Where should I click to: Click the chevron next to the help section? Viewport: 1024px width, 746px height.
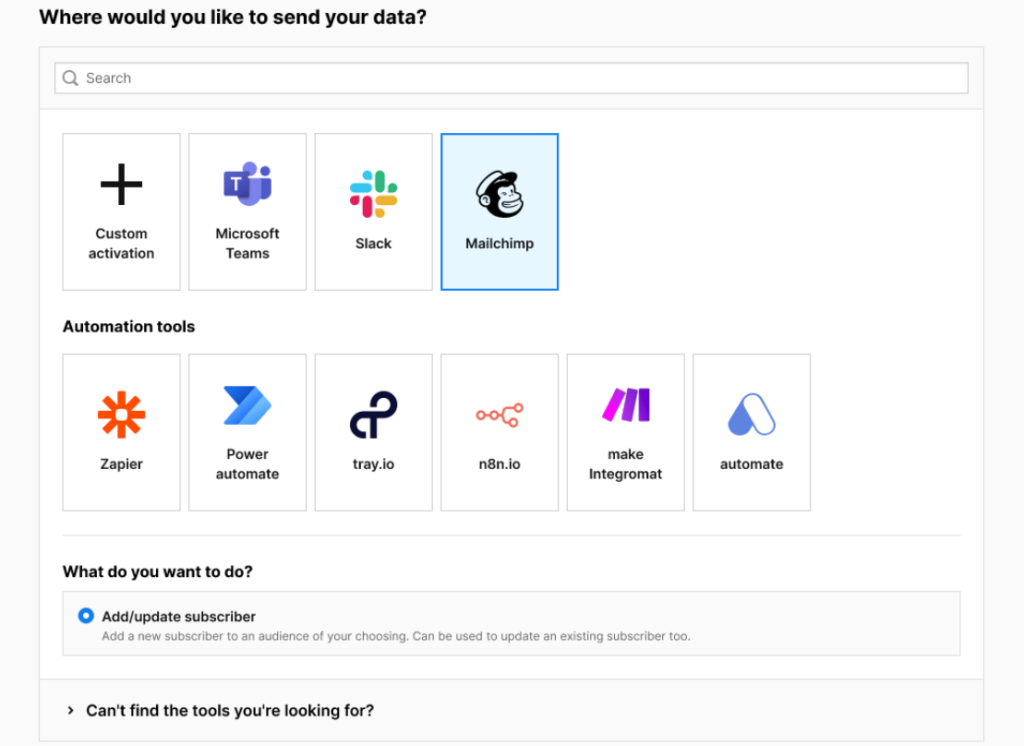[68, 710]
